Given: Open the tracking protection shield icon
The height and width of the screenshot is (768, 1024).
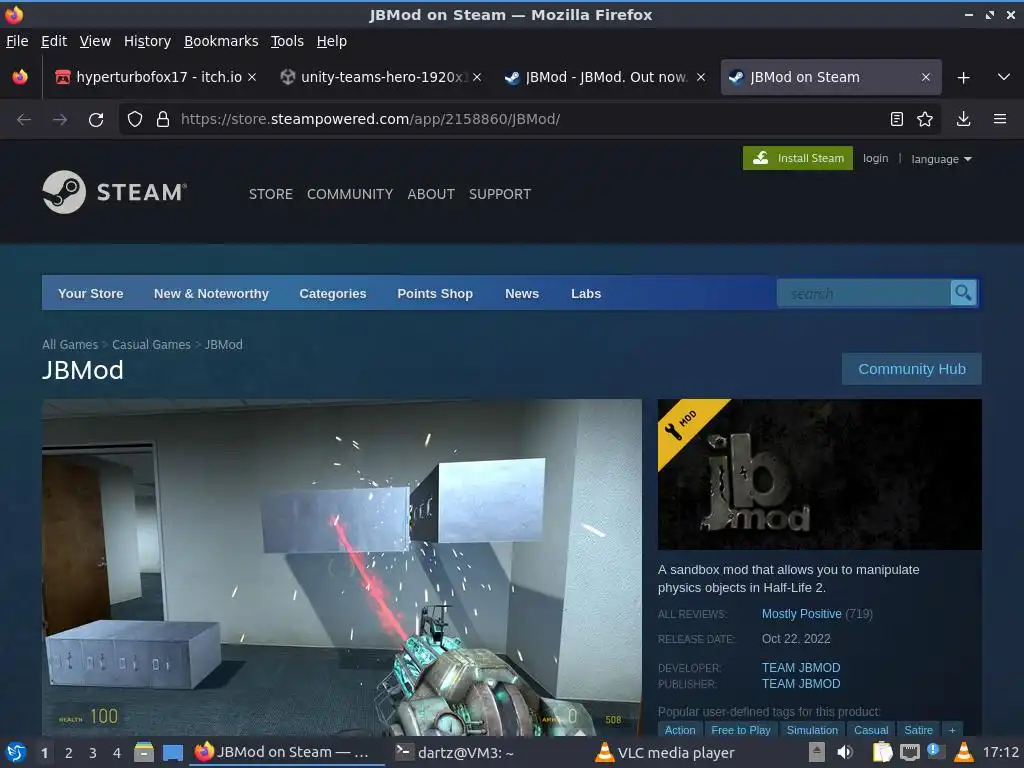Looking at the screenshot, I should tap(135, 119).
